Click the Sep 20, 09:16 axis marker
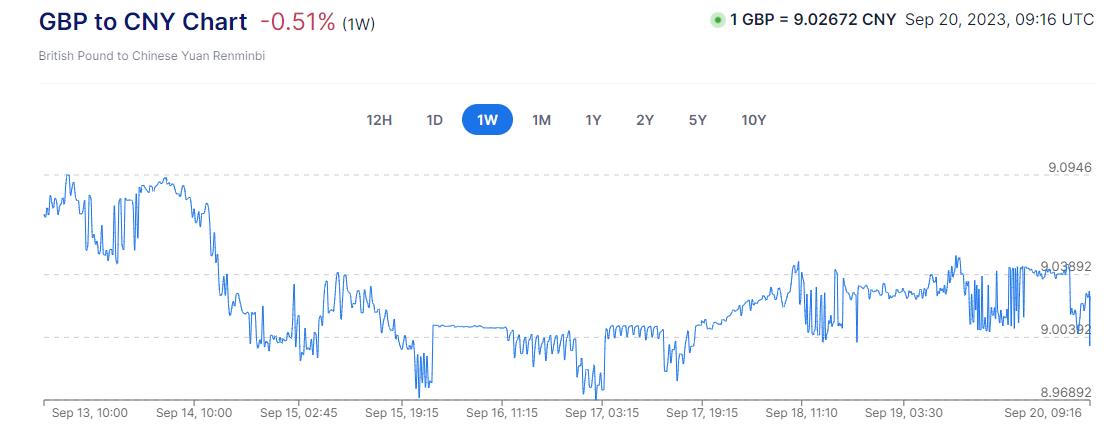The width and height of the screenshot is (1120, 440). tap(1043, 412)
